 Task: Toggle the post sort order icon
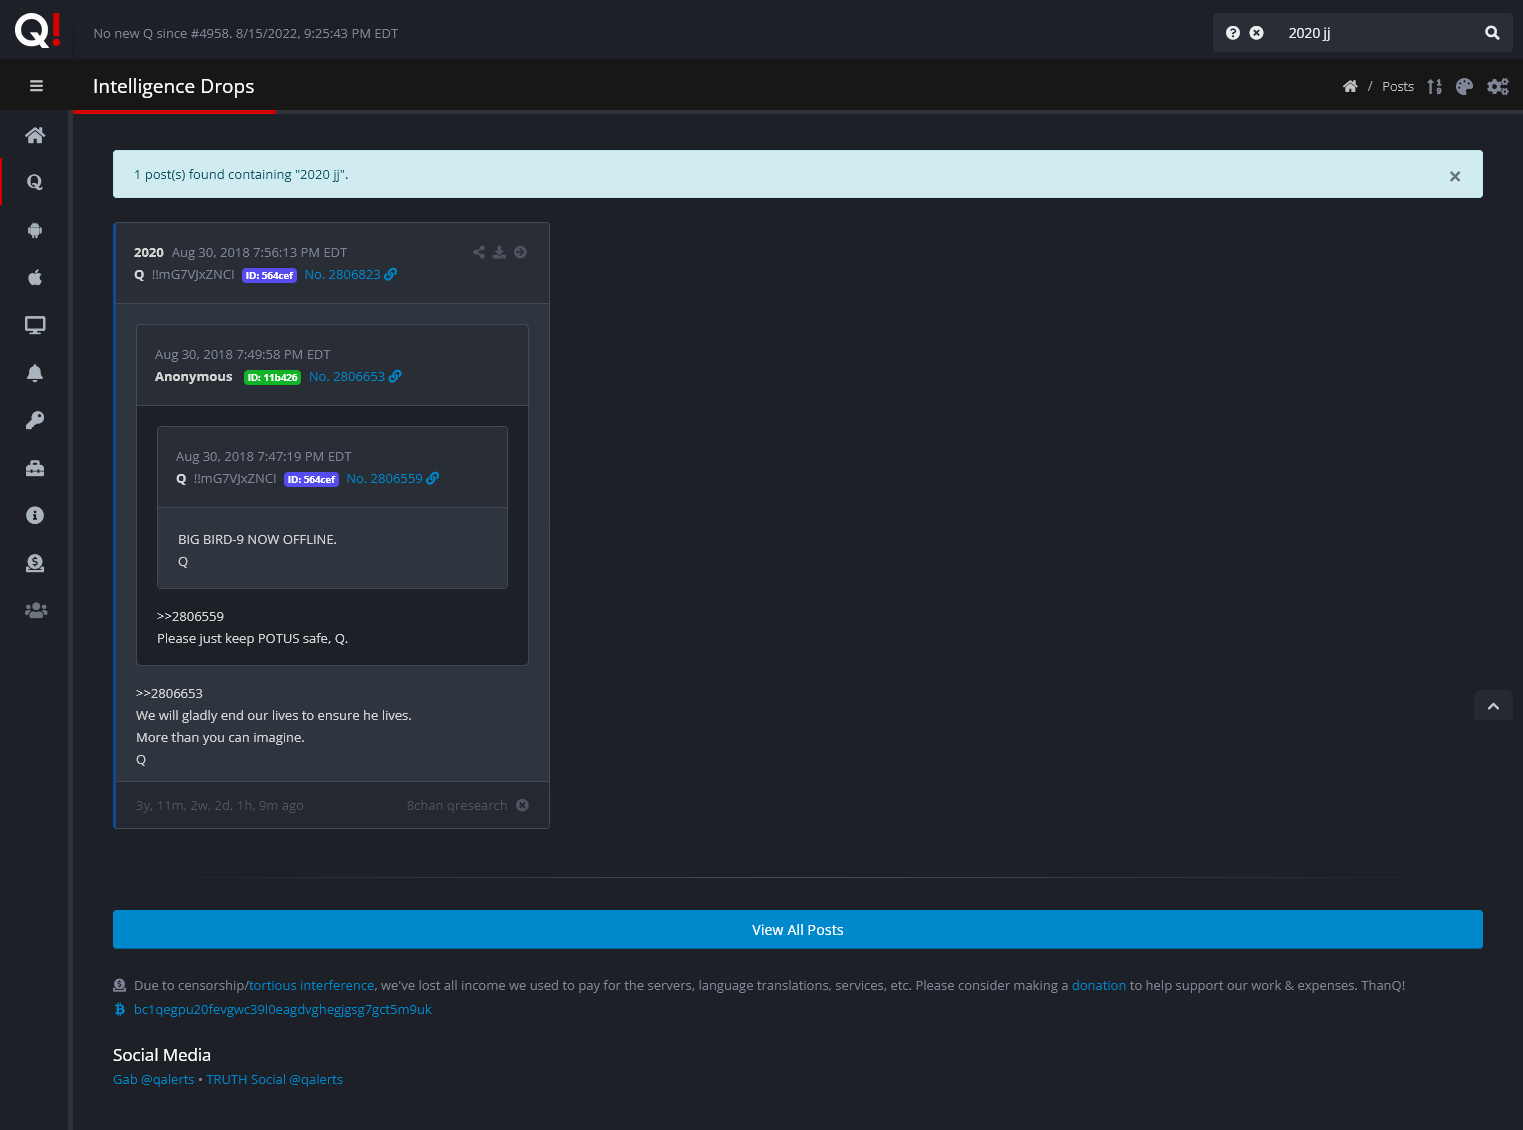tap(1435, 86)
